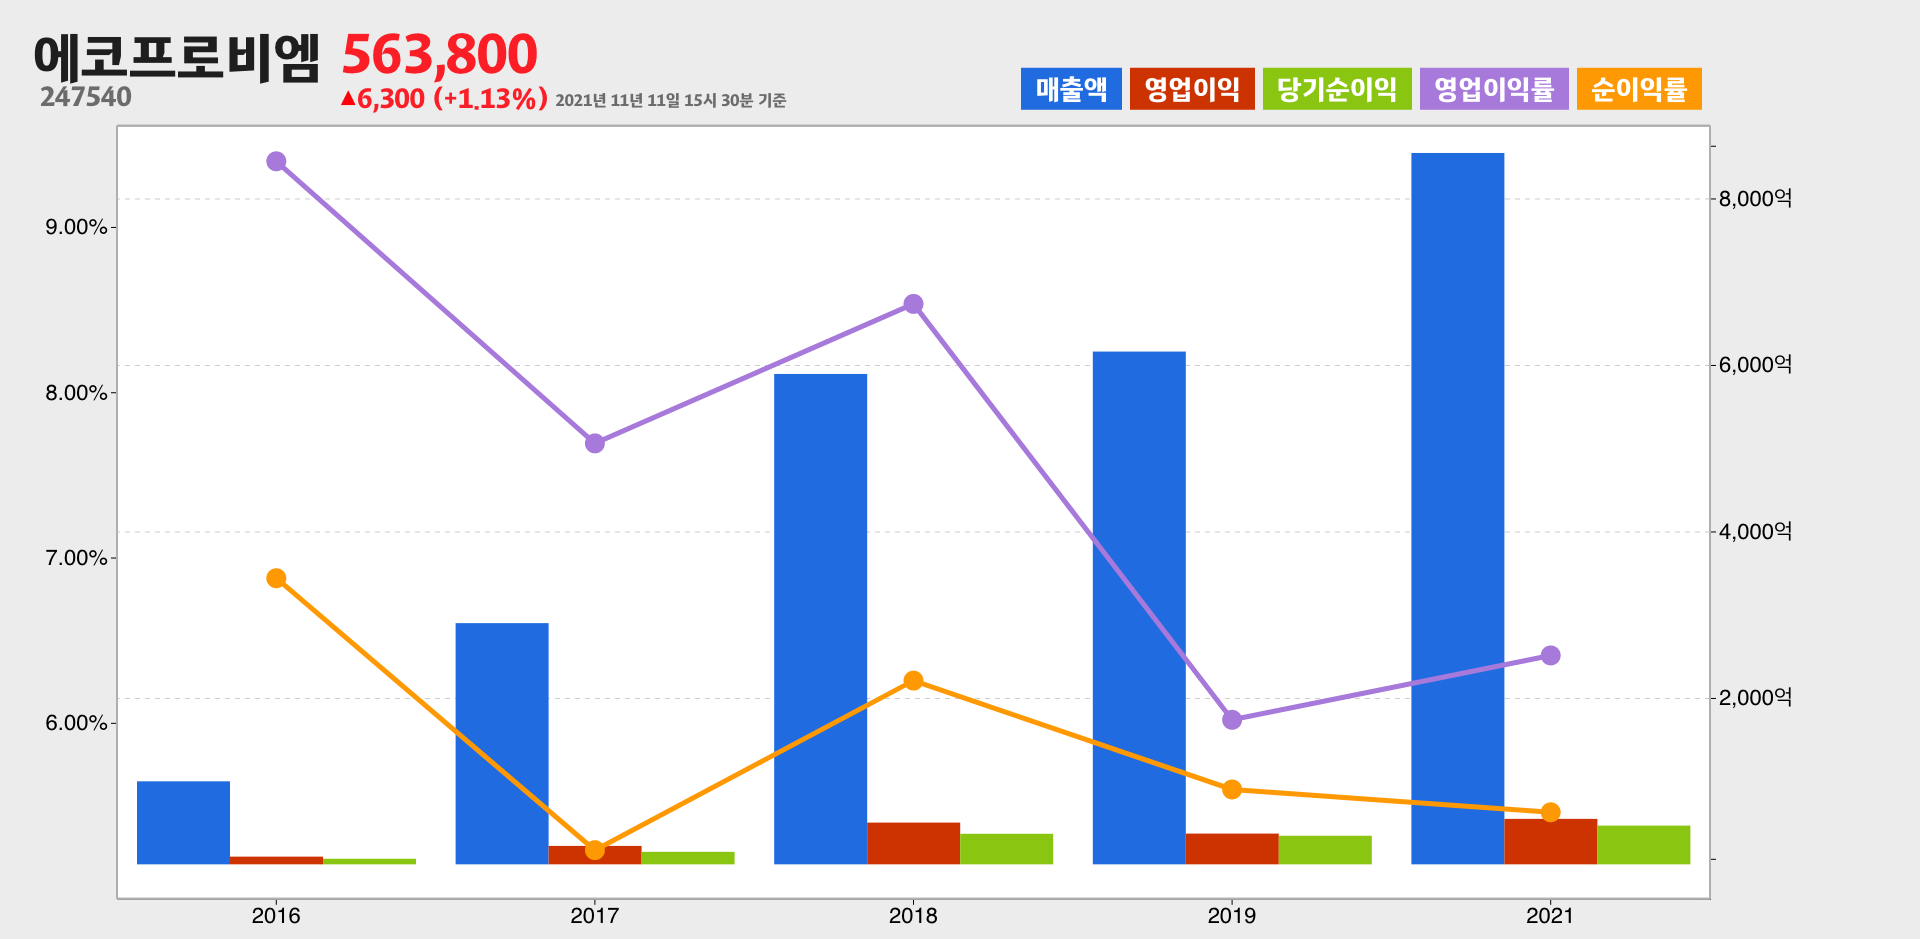Click the 2019 x-axis label
Viewport: 1920px width, 939px height.
click(1232, 915)
